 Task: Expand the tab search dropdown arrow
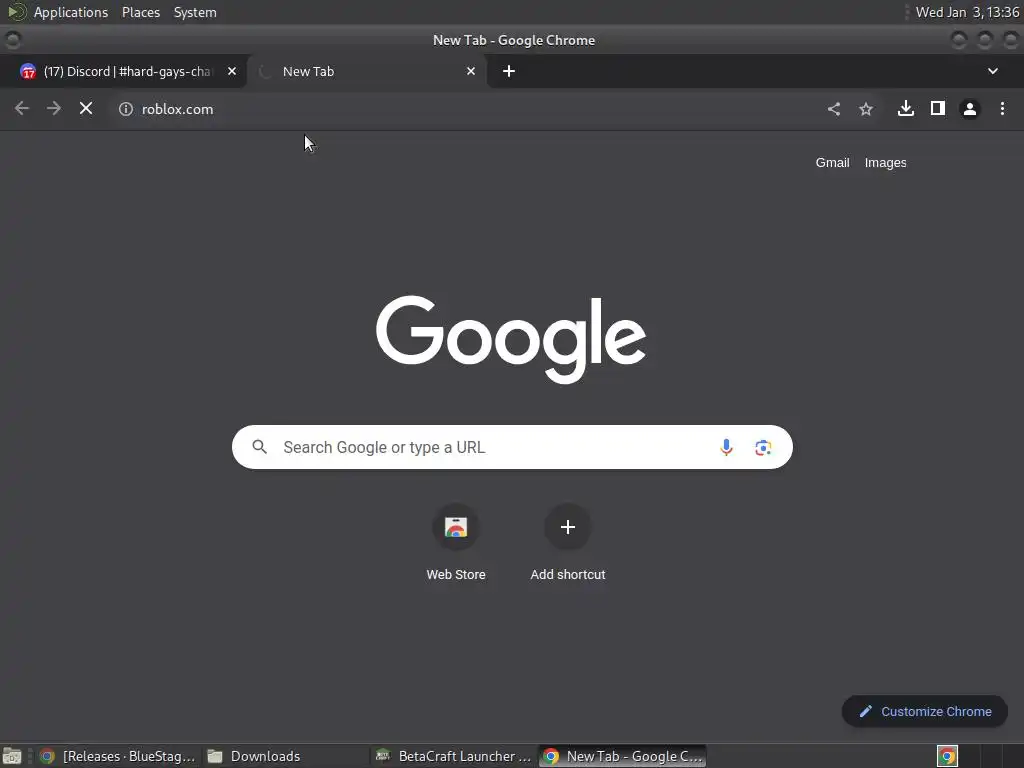(x=993, y=71)
